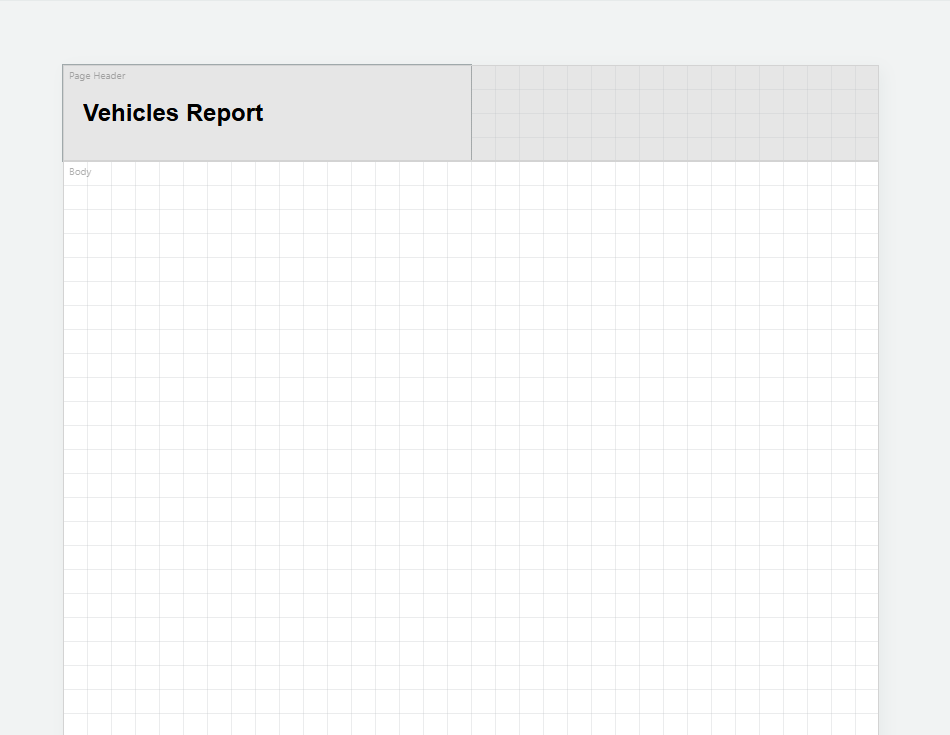Image resolution: width=950 pixels, height=735 pixels.
Task: Click the Vehicles Report text to edit it
Action: [172, 113]
